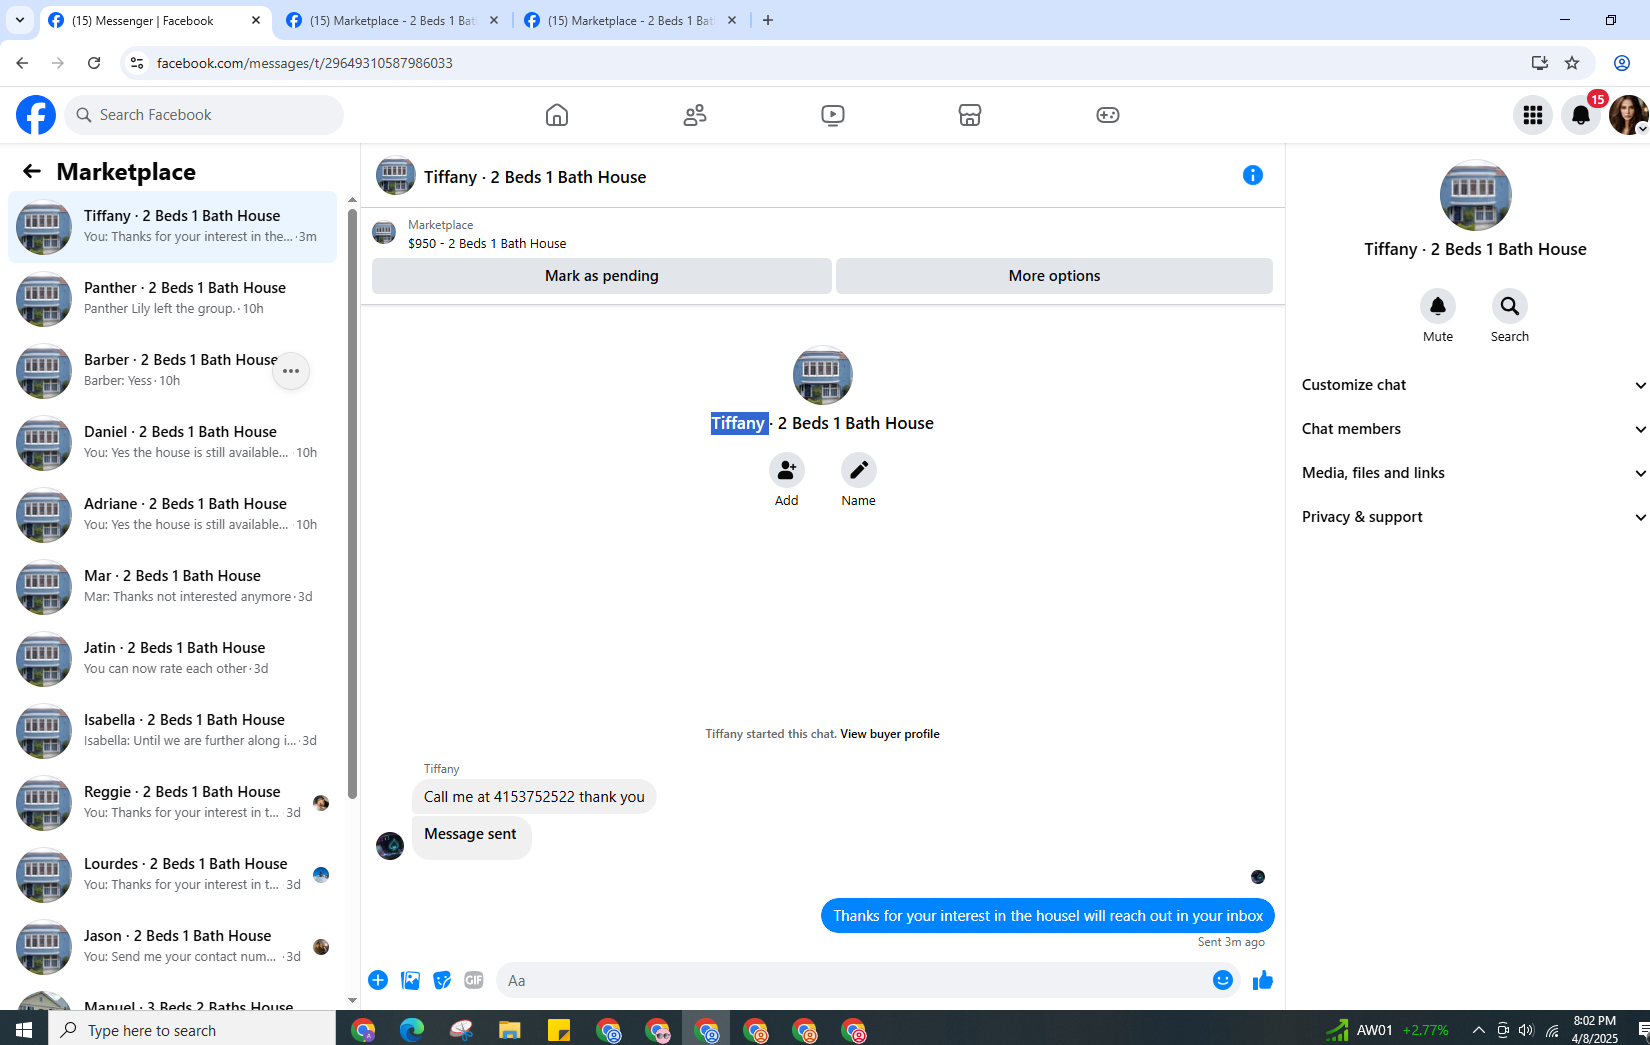The height and width of the screenshot is (1045, 1650).
Task: Open the emoji picker
Action: (x=1222, y=980)
